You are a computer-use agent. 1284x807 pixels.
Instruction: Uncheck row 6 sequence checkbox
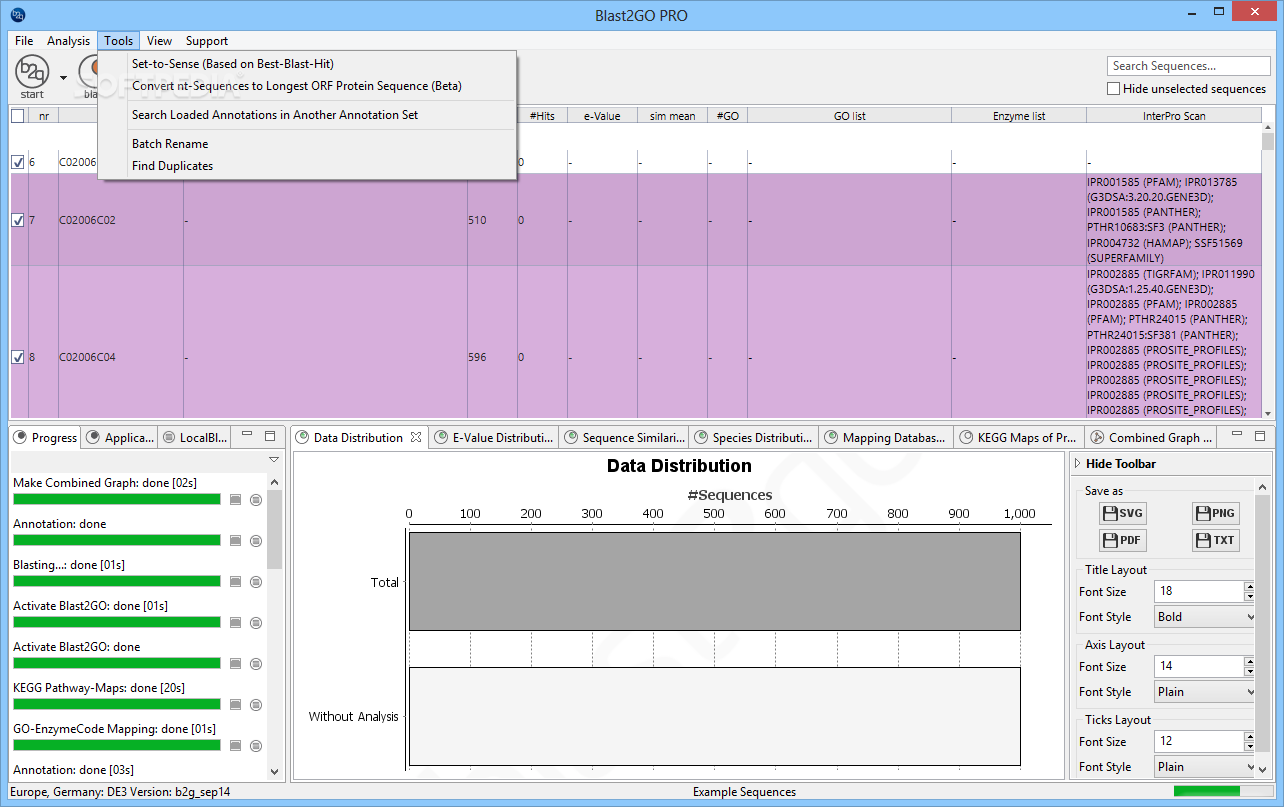click(x=17, y=162)
